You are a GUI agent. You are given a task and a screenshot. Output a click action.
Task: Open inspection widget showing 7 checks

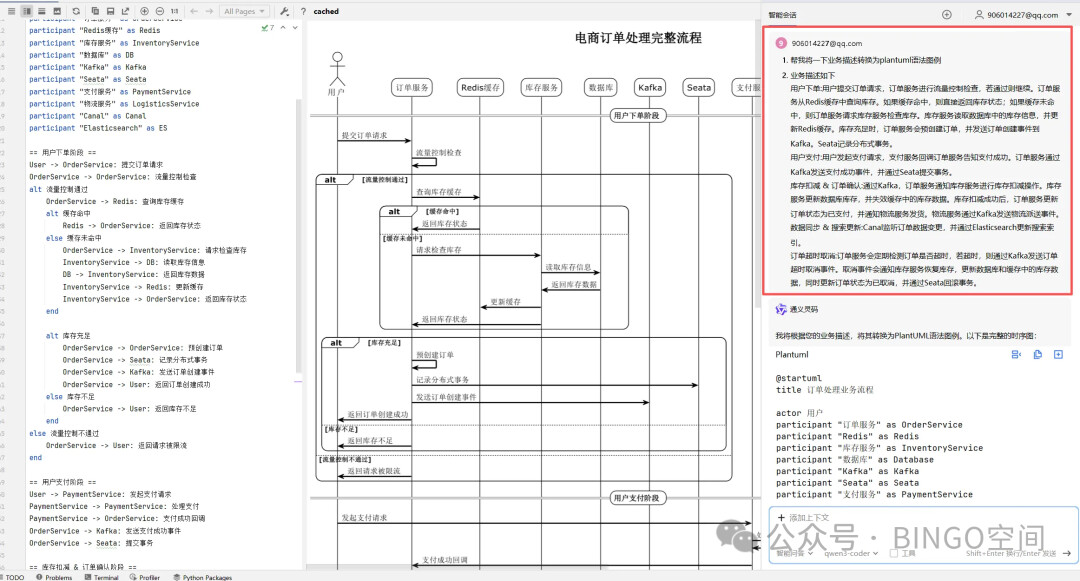[x=268, y=28]
